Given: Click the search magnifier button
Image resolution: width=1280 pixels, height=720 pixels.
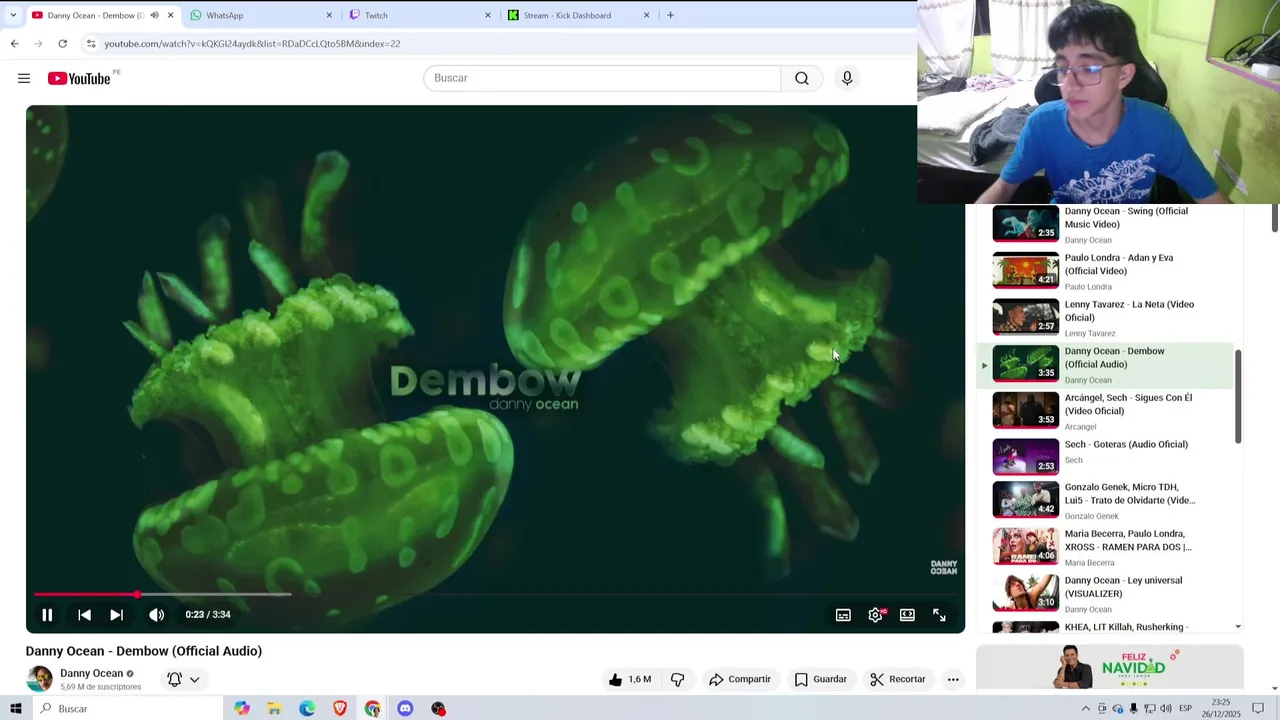Looking at the screenshot, I should [802, 78].
